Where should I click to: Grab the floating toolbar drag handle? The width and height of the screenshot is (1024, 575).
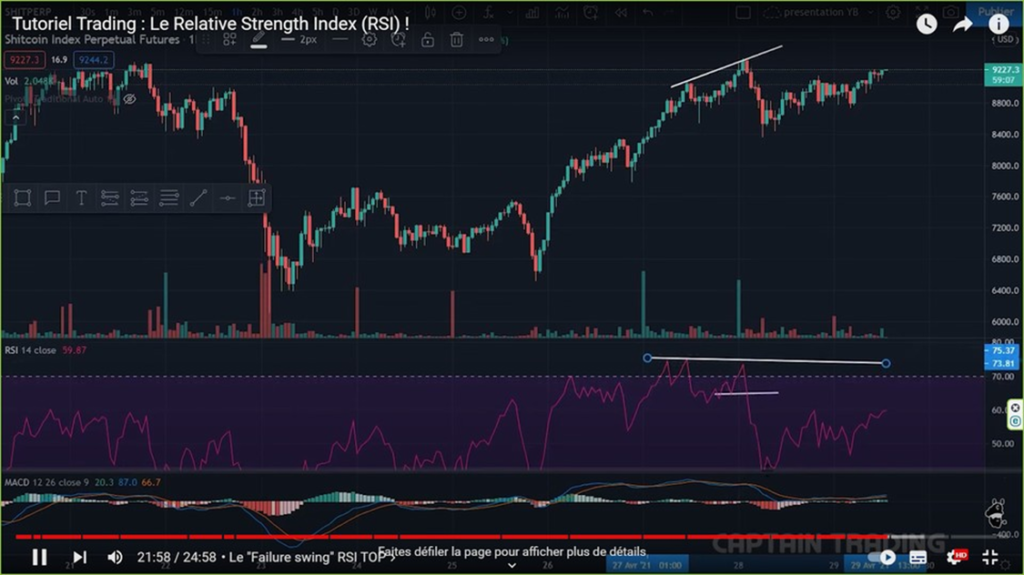pos(206,40)
